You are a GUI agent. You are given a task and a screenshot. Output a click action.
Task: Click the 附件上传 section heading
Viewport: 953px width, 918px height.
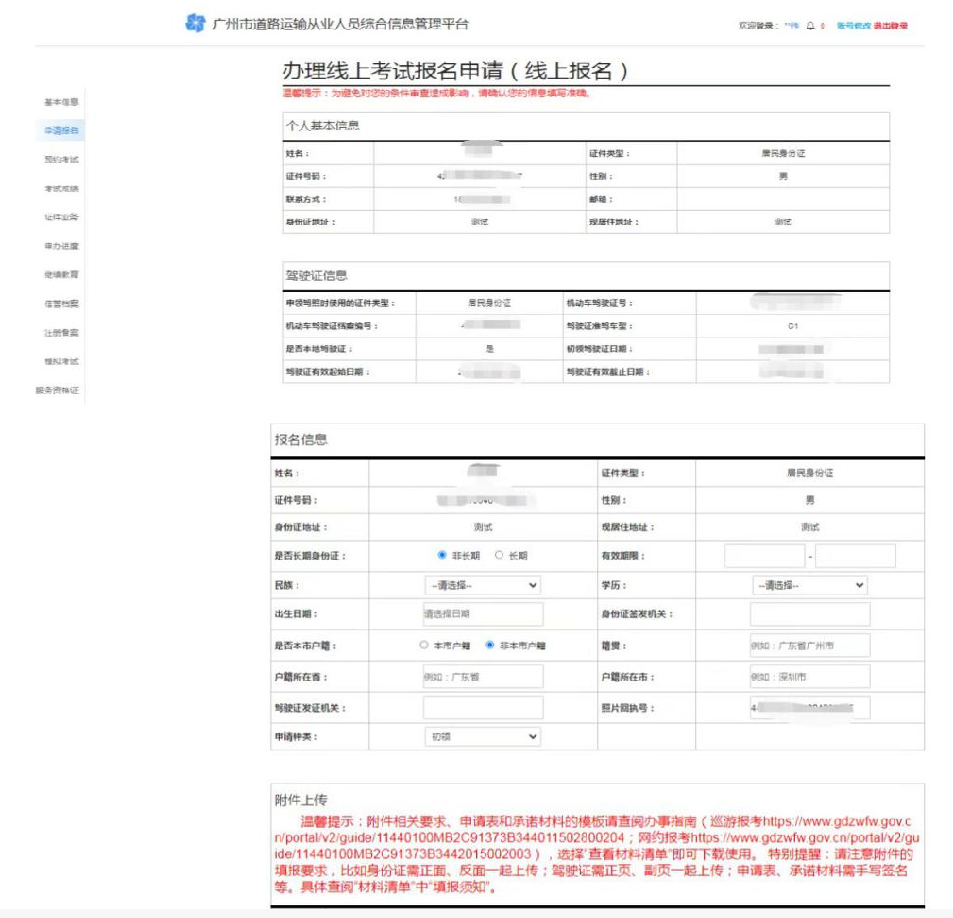(x=301, y=800)
